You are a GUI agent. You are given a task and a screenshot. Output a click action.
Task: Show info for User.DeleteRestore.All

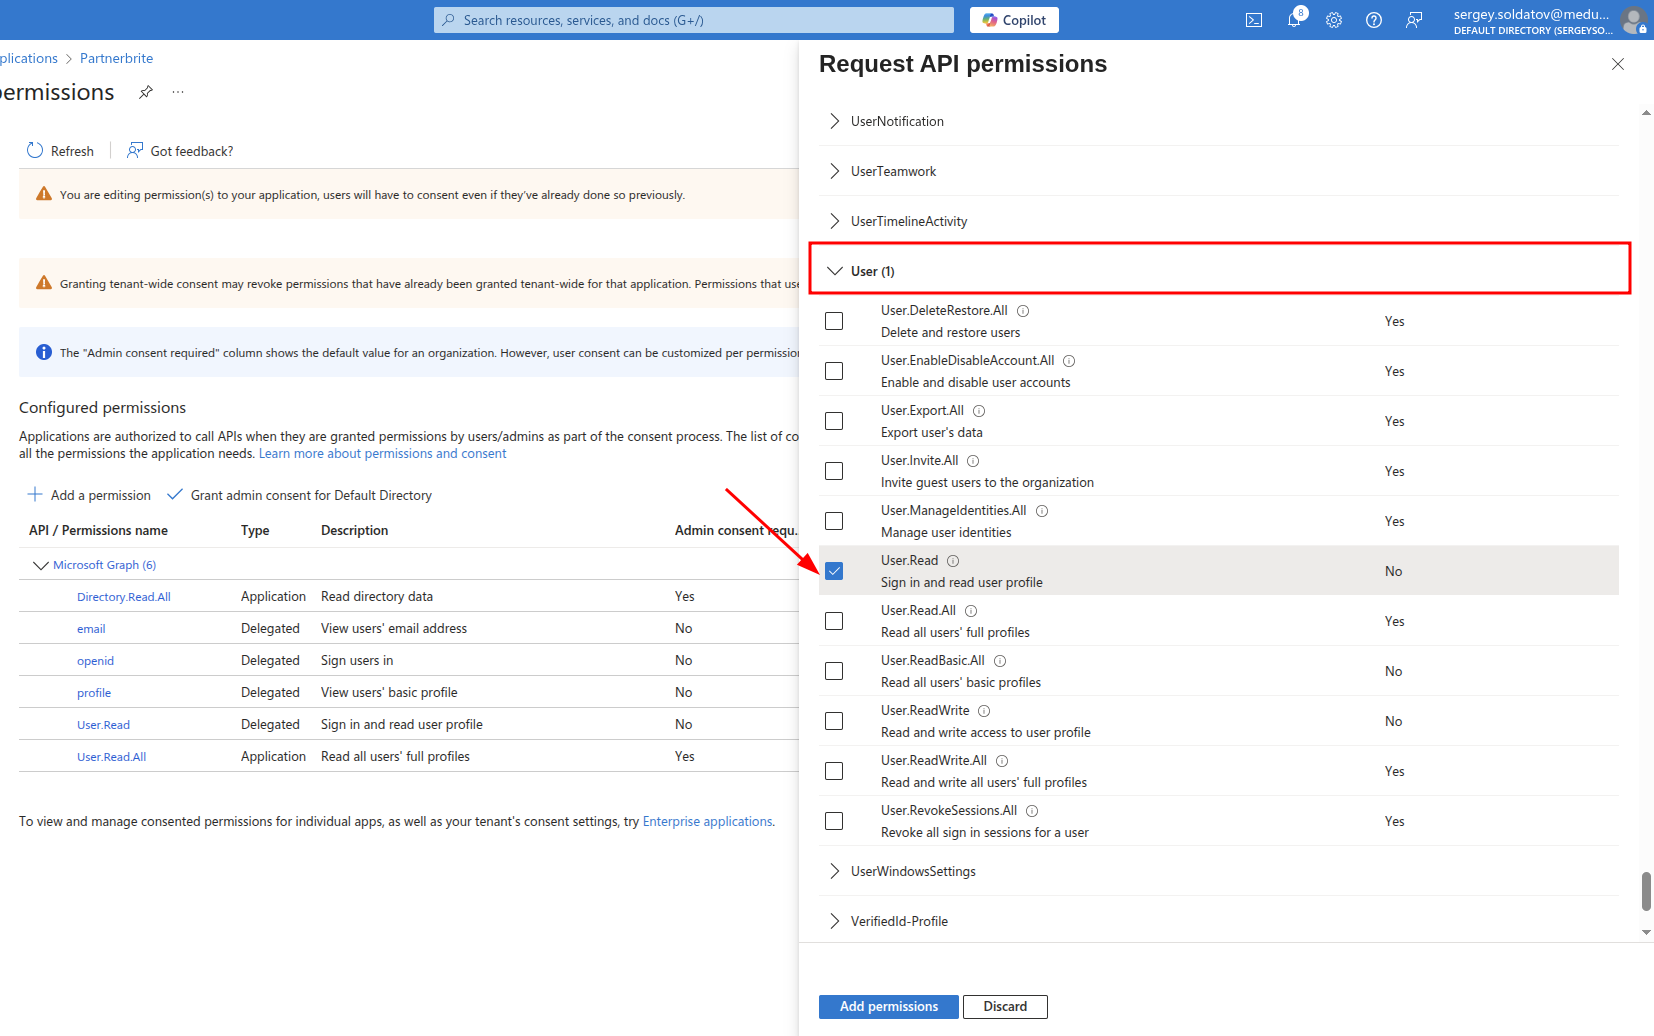click(1023, 311)
